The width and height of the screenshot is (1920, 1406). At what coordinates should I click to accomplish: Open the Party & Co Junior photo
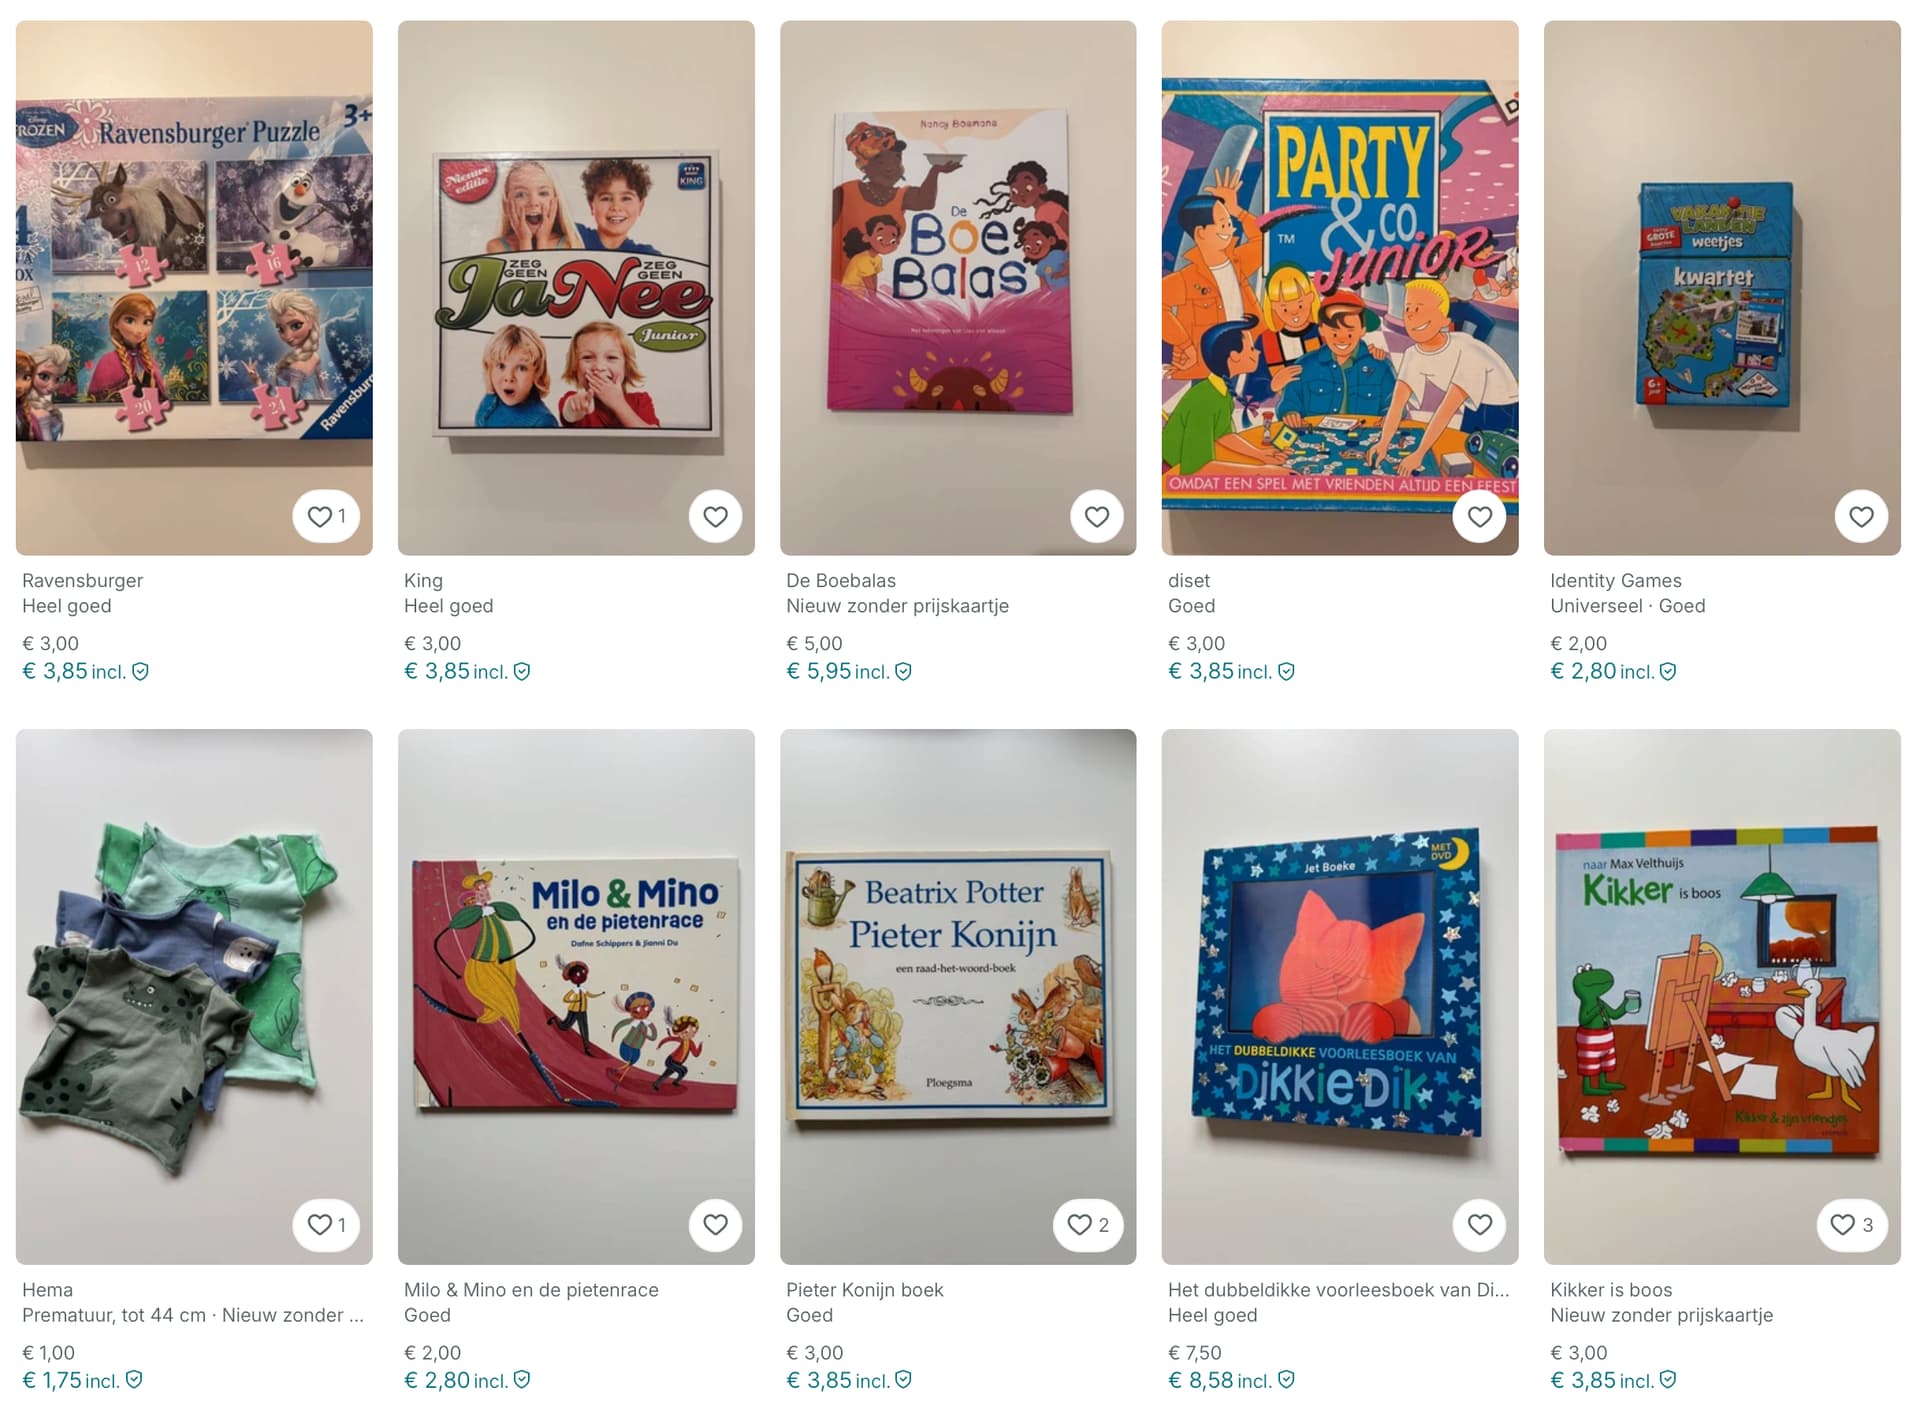[1340, 288]
